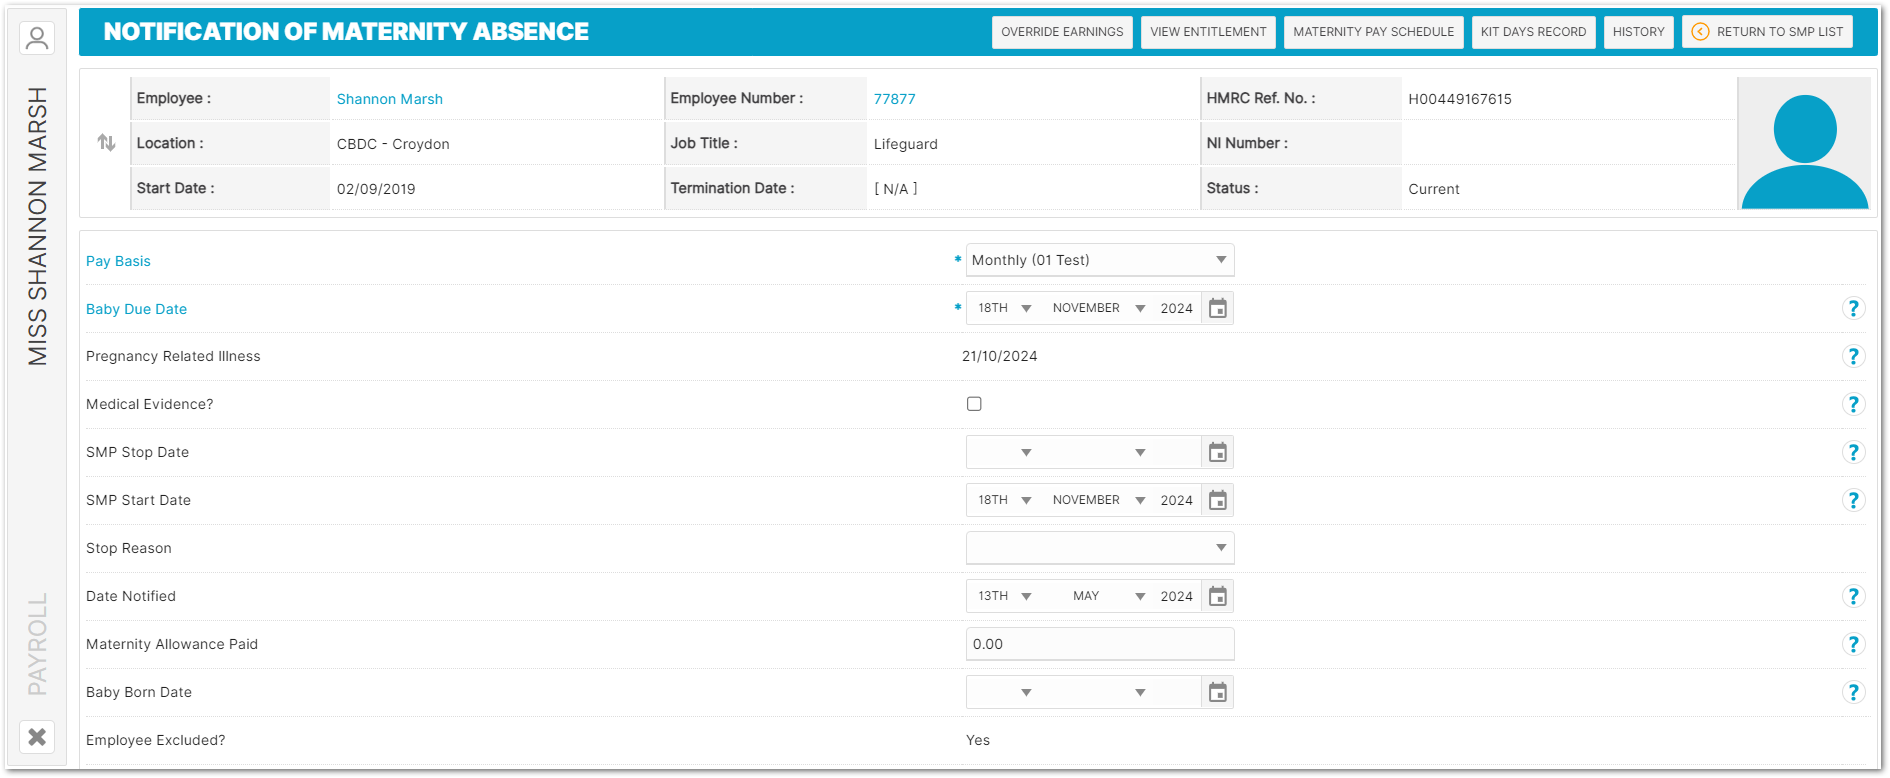The width and height of the screenshot is (1890, 778).
Task: Click help icon for Maternity Allowance Paid
Action: point(1853,644)
